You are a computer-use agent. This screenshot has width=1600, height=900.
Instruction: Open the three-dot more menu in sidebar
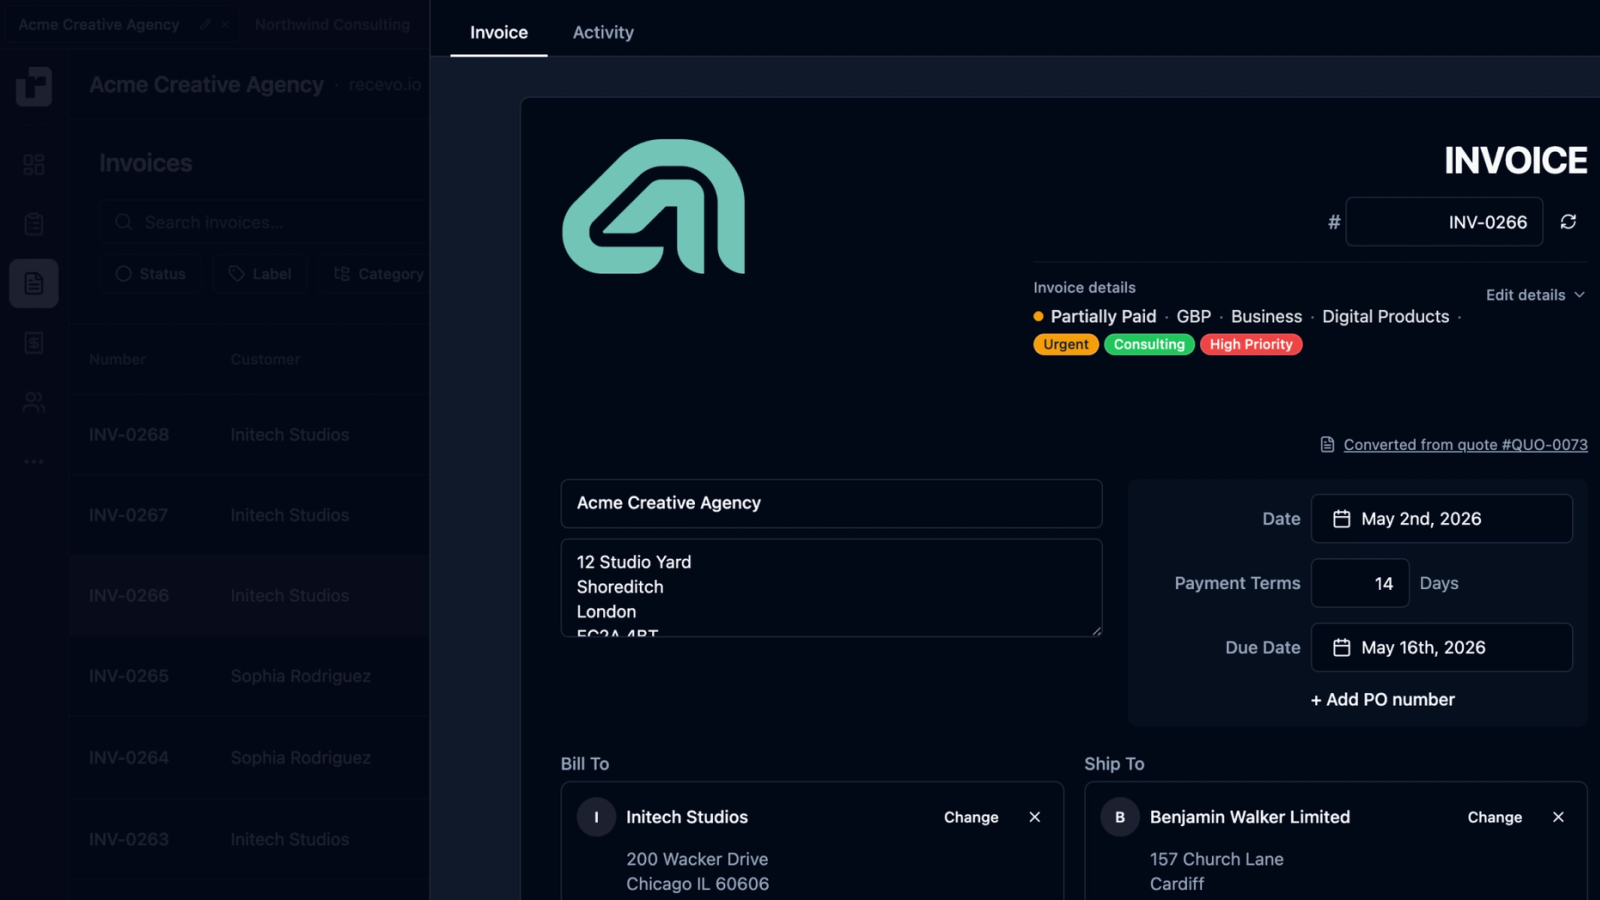click(x=34, y=461)
